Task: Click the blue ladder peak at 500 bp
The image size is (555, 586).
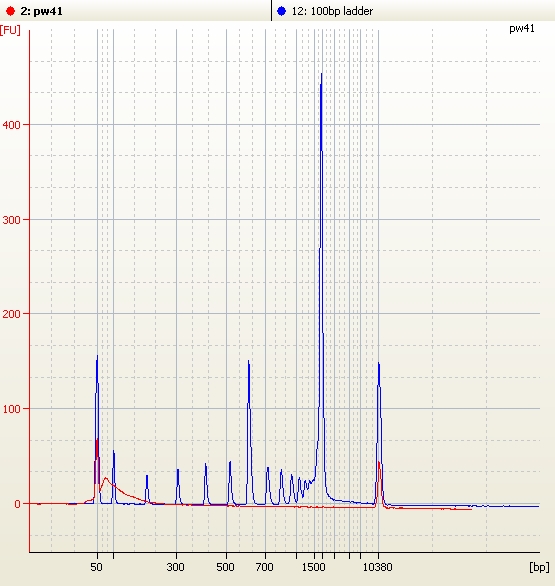Action: click(x=230, y=483)
